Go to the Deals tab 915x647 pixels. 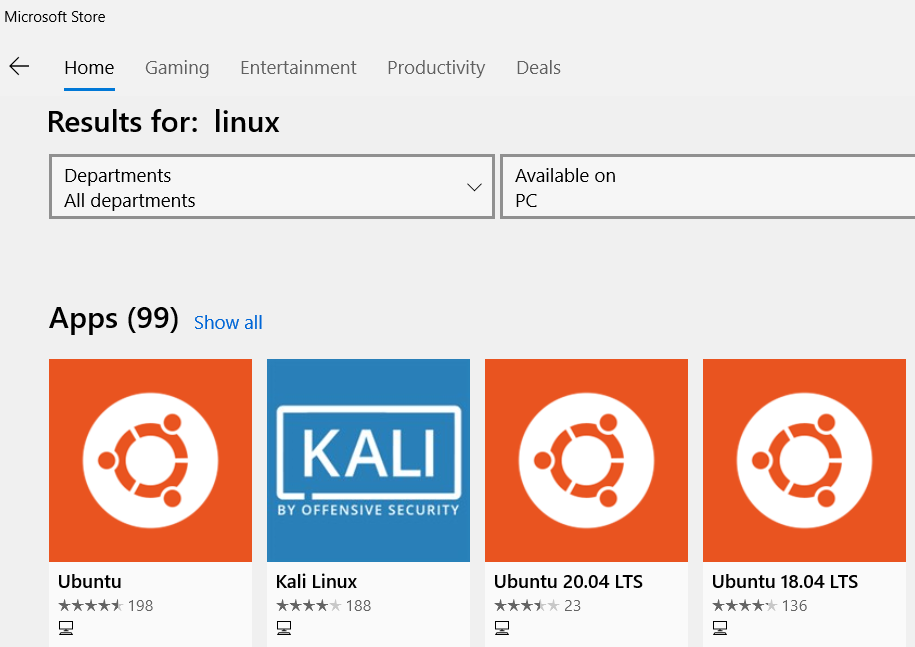pyautogui.click(x=538, y=68)
